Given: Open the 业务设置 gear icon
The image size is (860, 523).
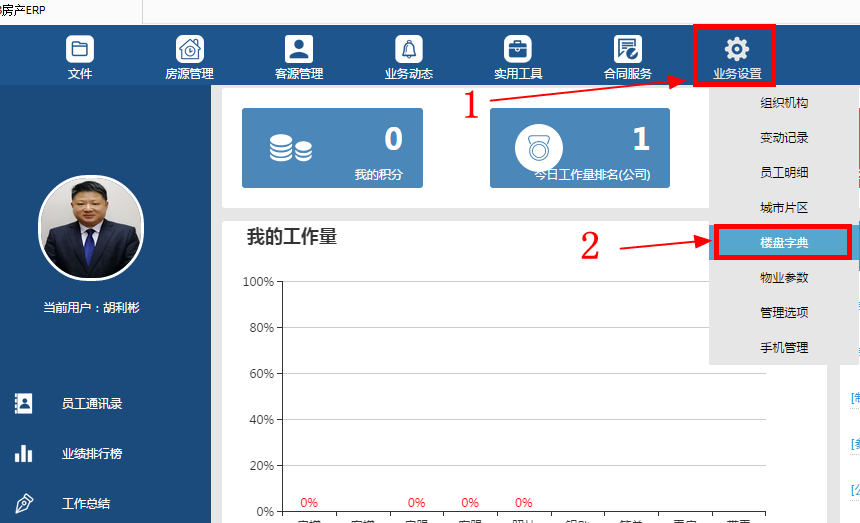Looking at the screenshot, I should point(736,49).
